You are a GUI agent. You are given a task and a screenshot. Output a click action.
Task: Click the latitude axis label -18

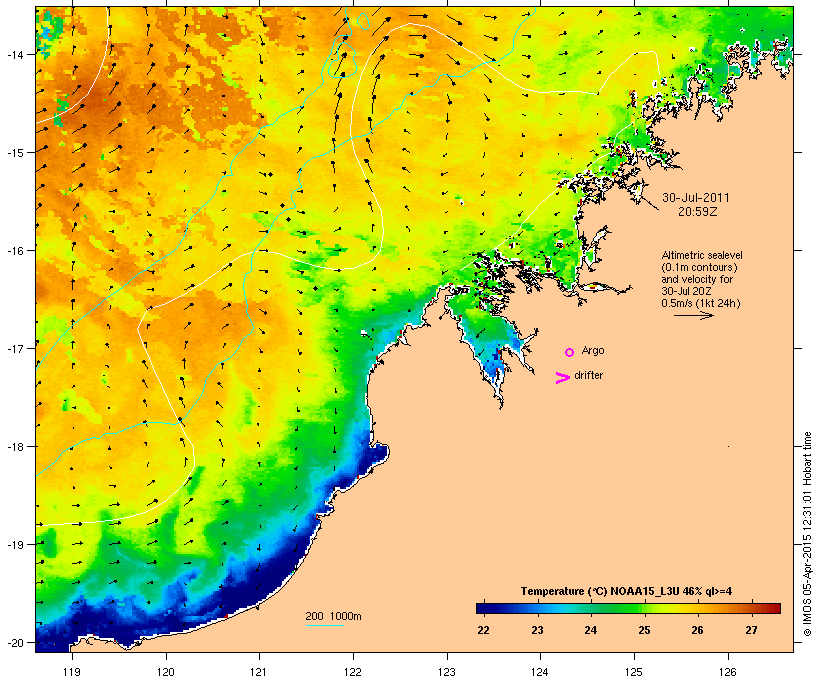point(15,446)
